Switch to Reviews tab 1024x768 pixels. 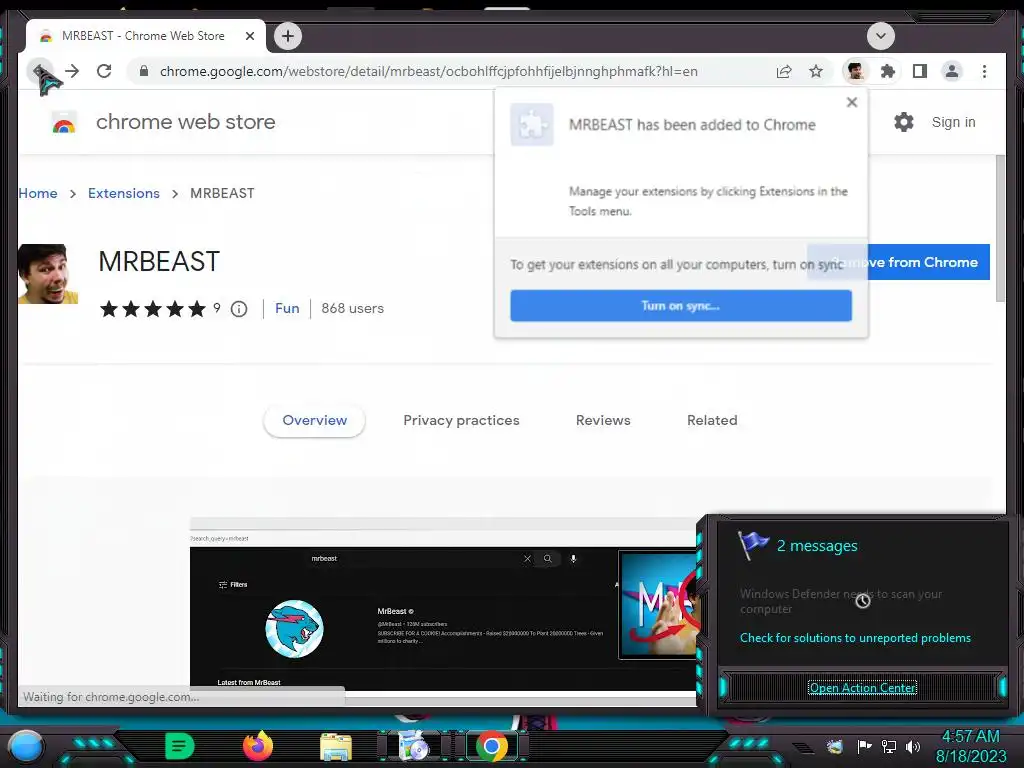603,420
